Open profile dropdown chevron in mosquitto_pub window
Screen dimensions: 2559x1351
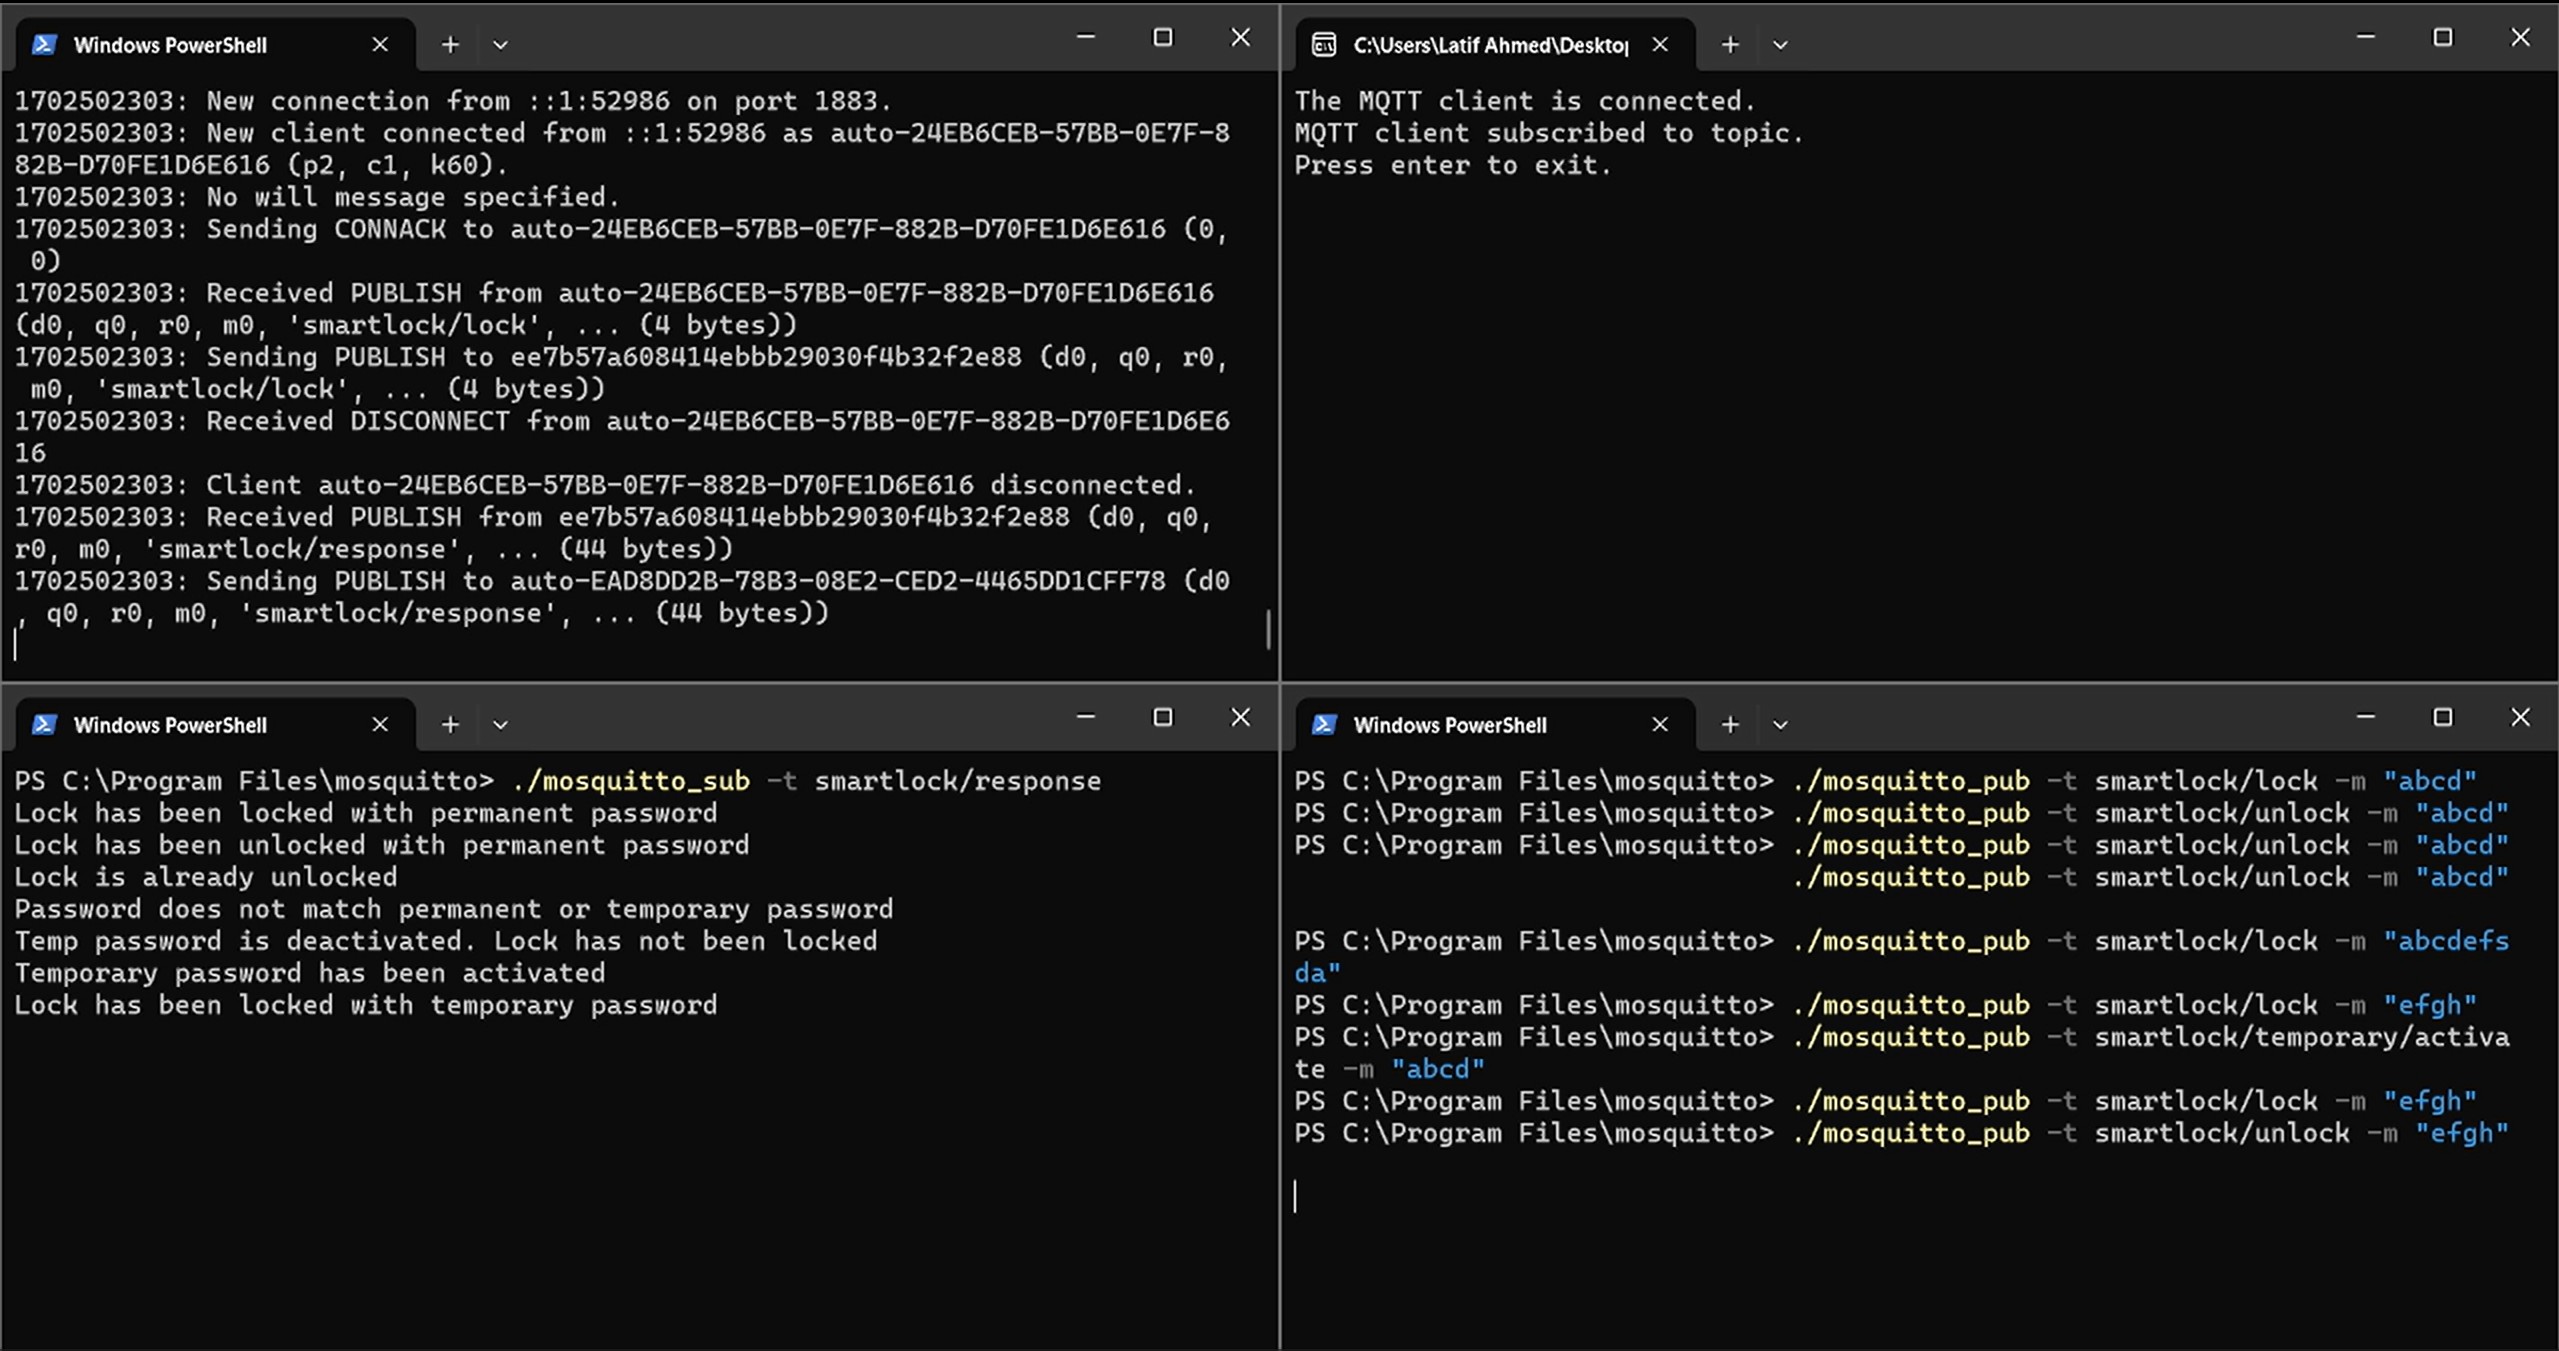[1780, 724]
